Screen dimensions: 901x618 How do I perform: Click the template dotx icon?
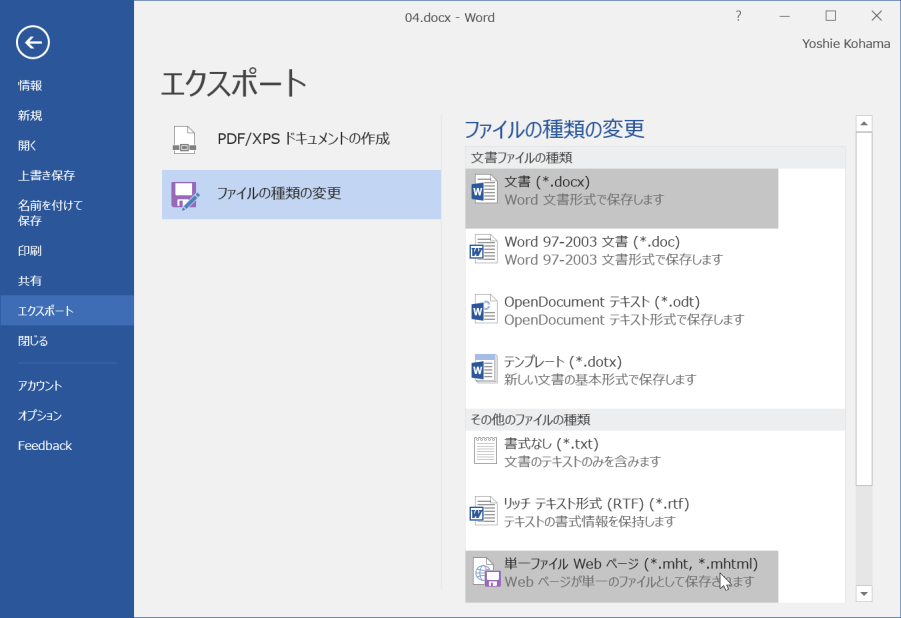pos(484,369)
